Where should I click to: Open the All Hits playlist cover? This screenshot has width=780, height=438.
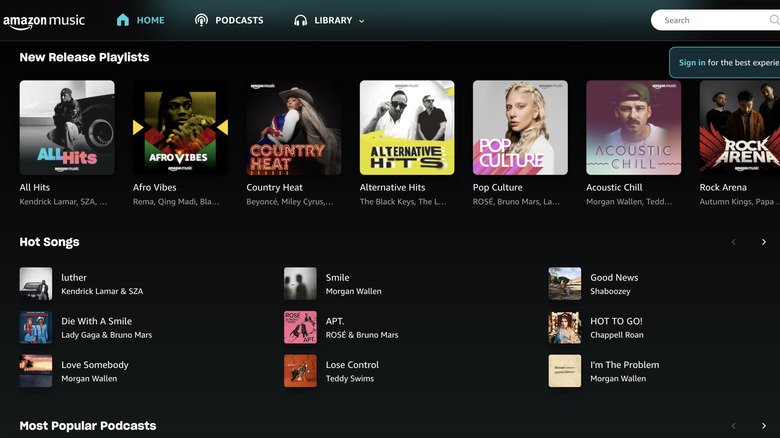pos(67,128)
